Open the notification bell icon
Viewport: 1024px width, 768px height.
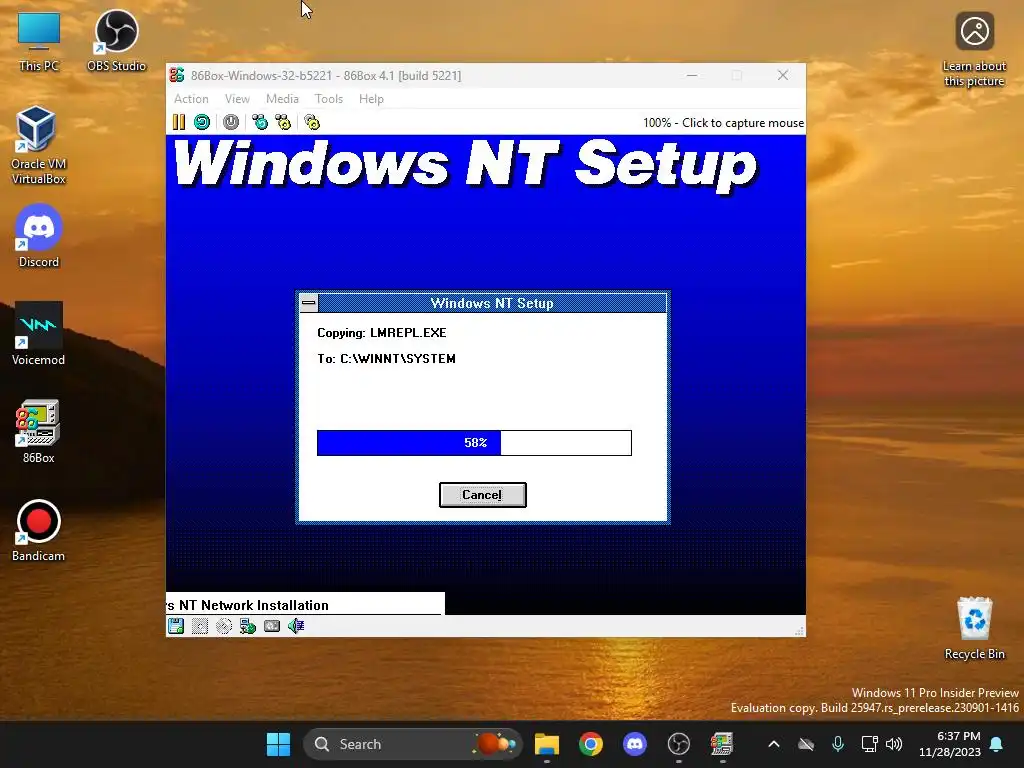997,744
